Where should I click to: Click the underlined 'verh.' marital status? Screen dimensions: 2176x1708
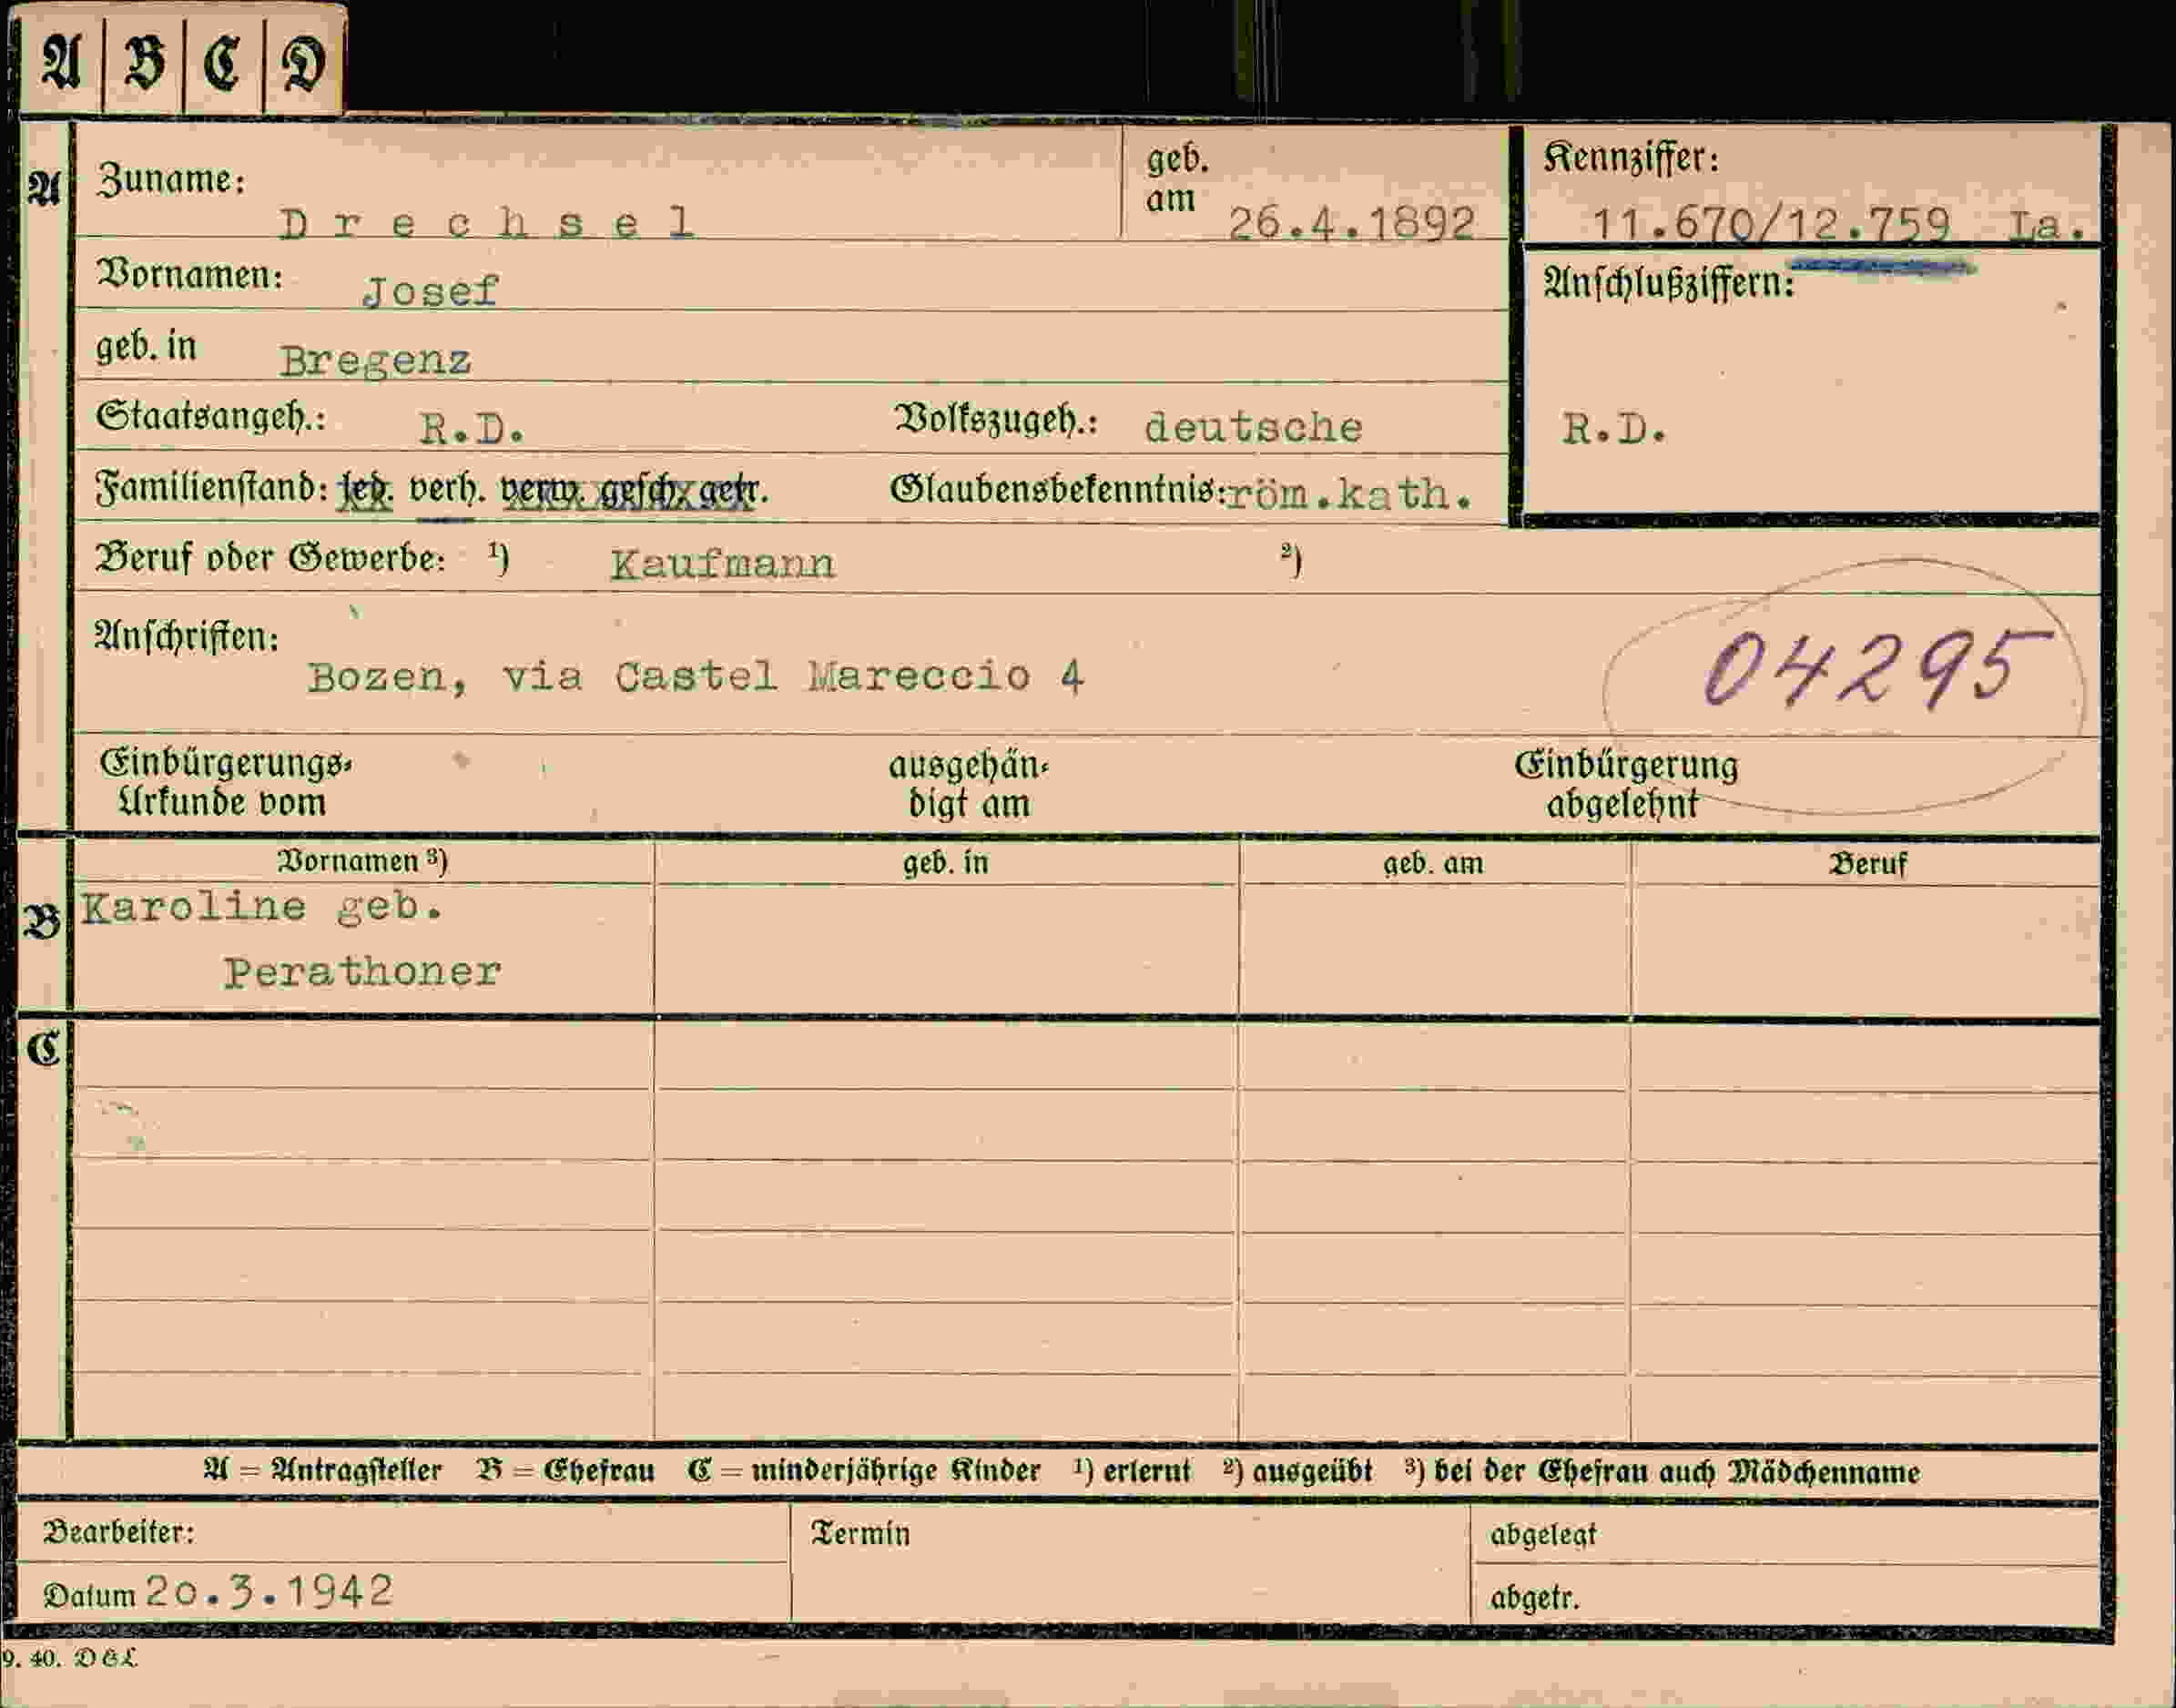(447, 488)
